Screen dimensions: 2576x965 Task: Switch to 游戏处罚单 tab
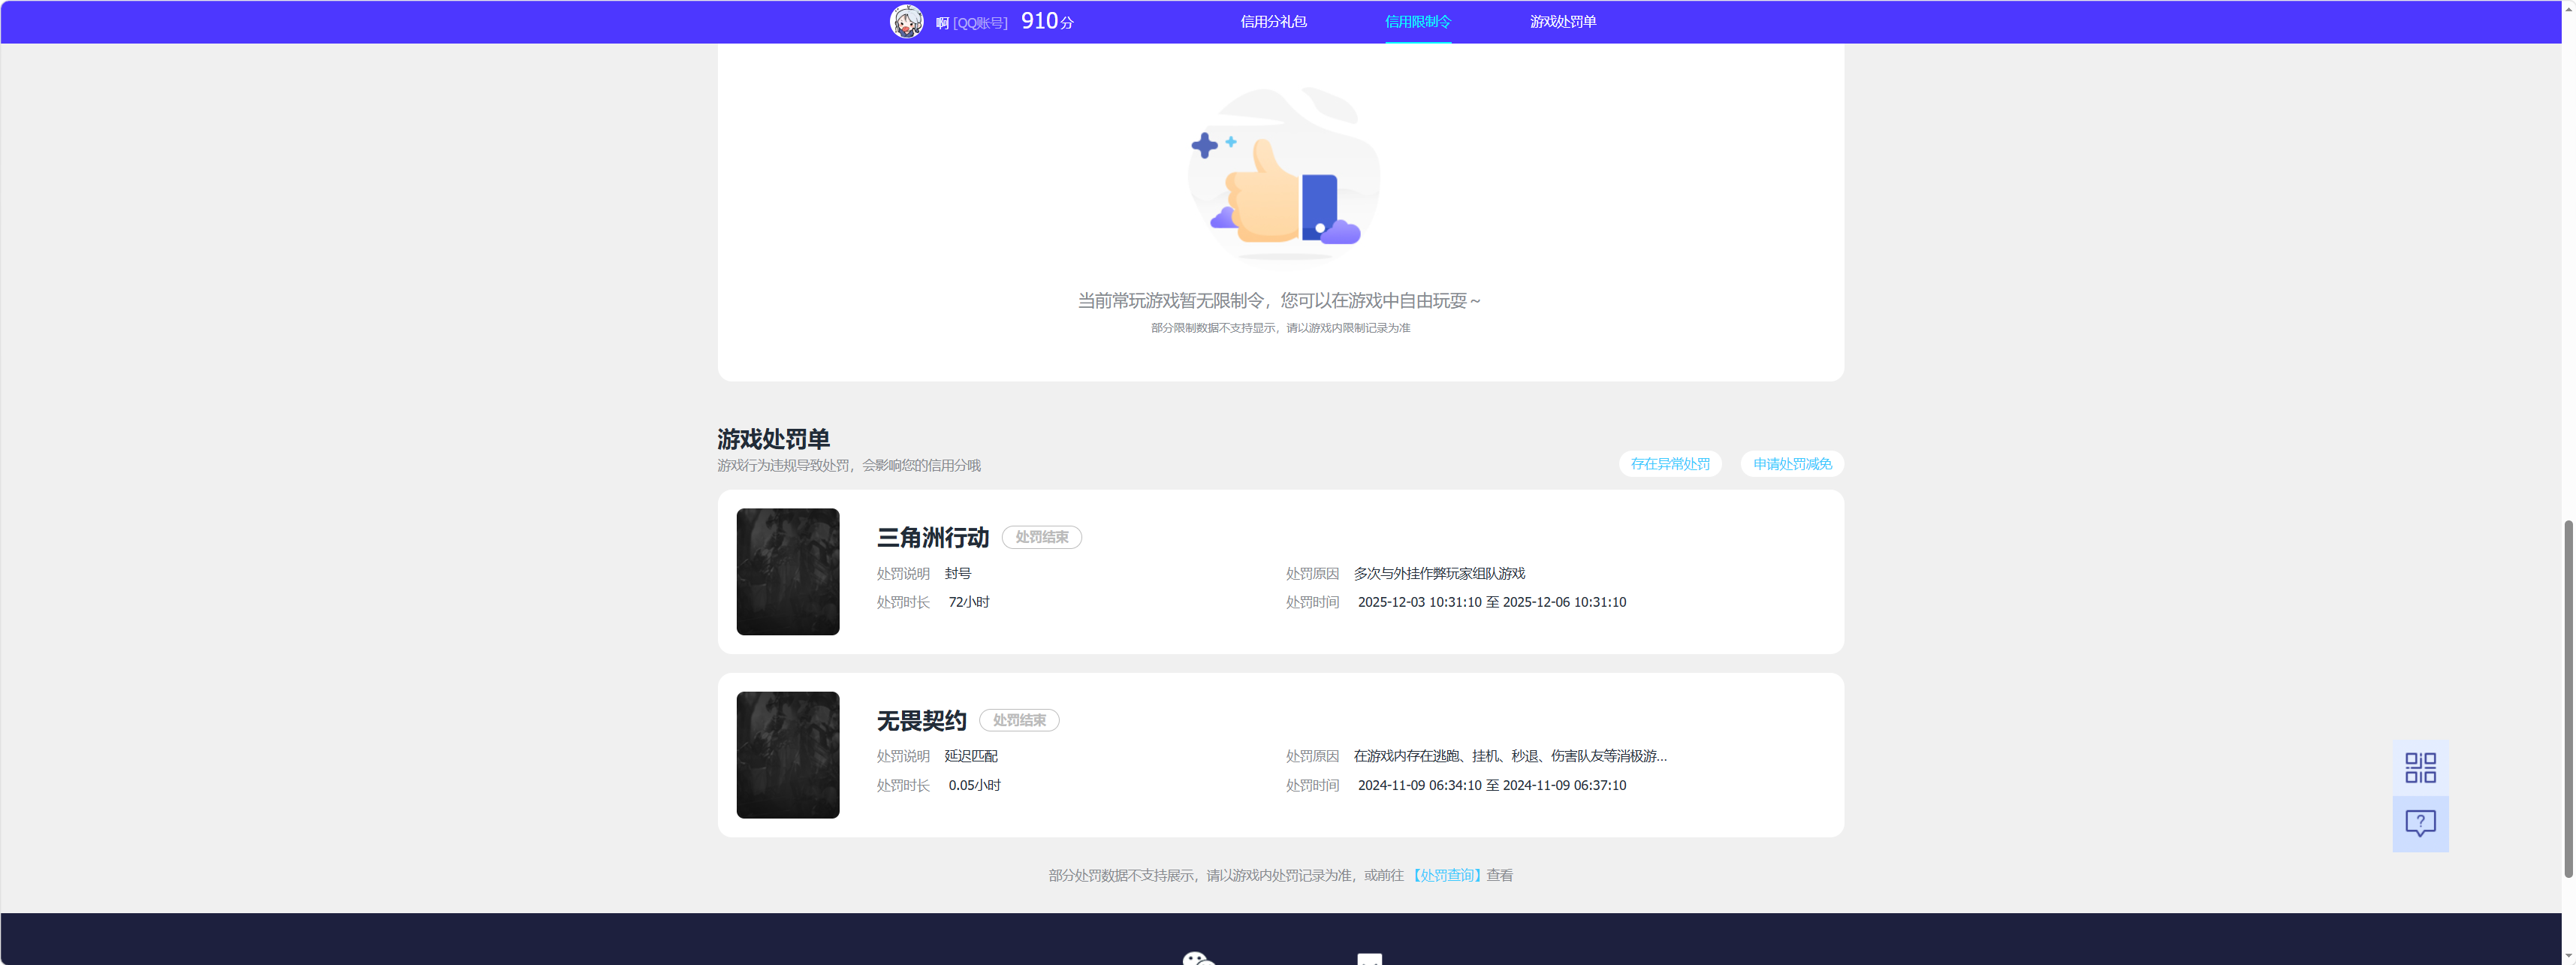pos(1562,21)
